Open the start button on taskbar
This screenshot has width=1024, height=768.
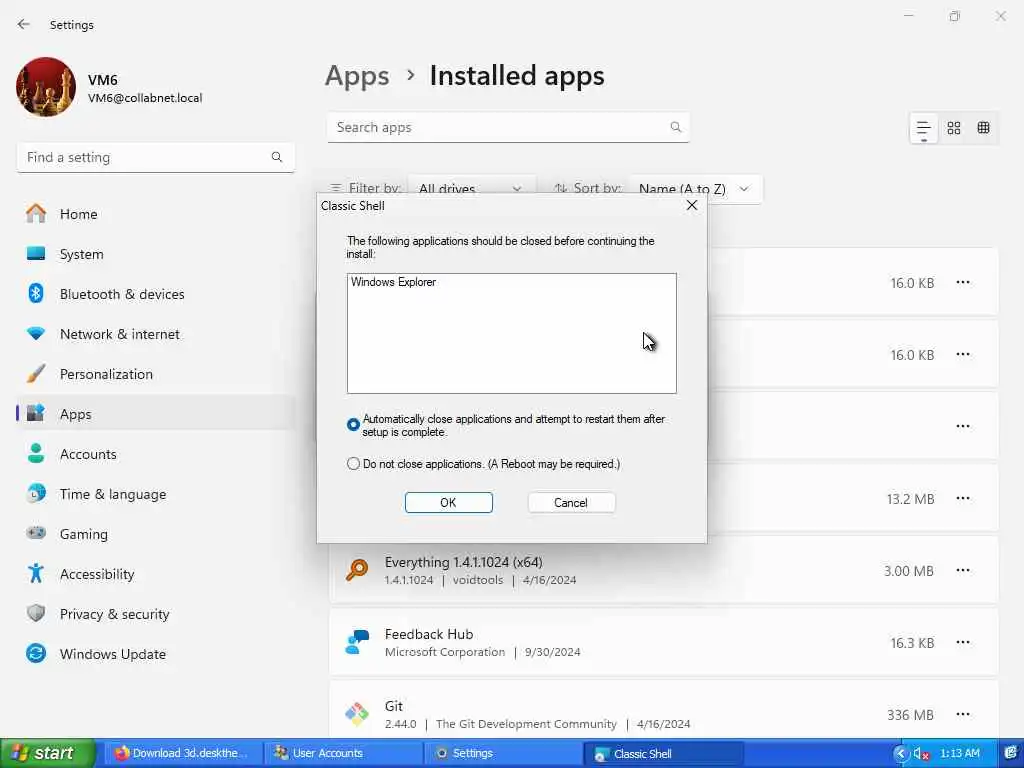47,753
